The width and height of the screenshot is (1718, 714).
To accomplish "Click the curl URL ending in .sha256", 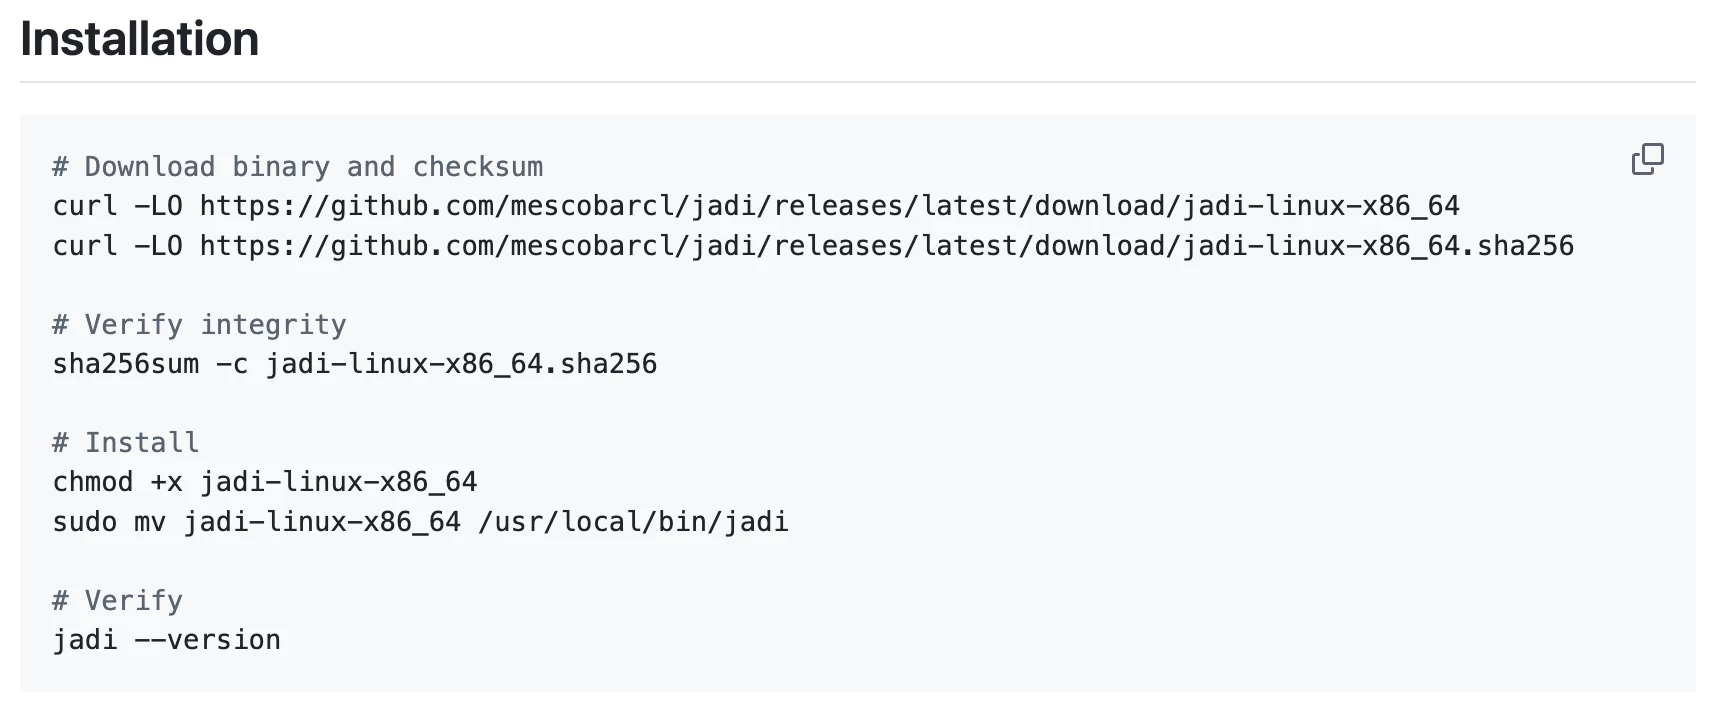I will 886,246.
